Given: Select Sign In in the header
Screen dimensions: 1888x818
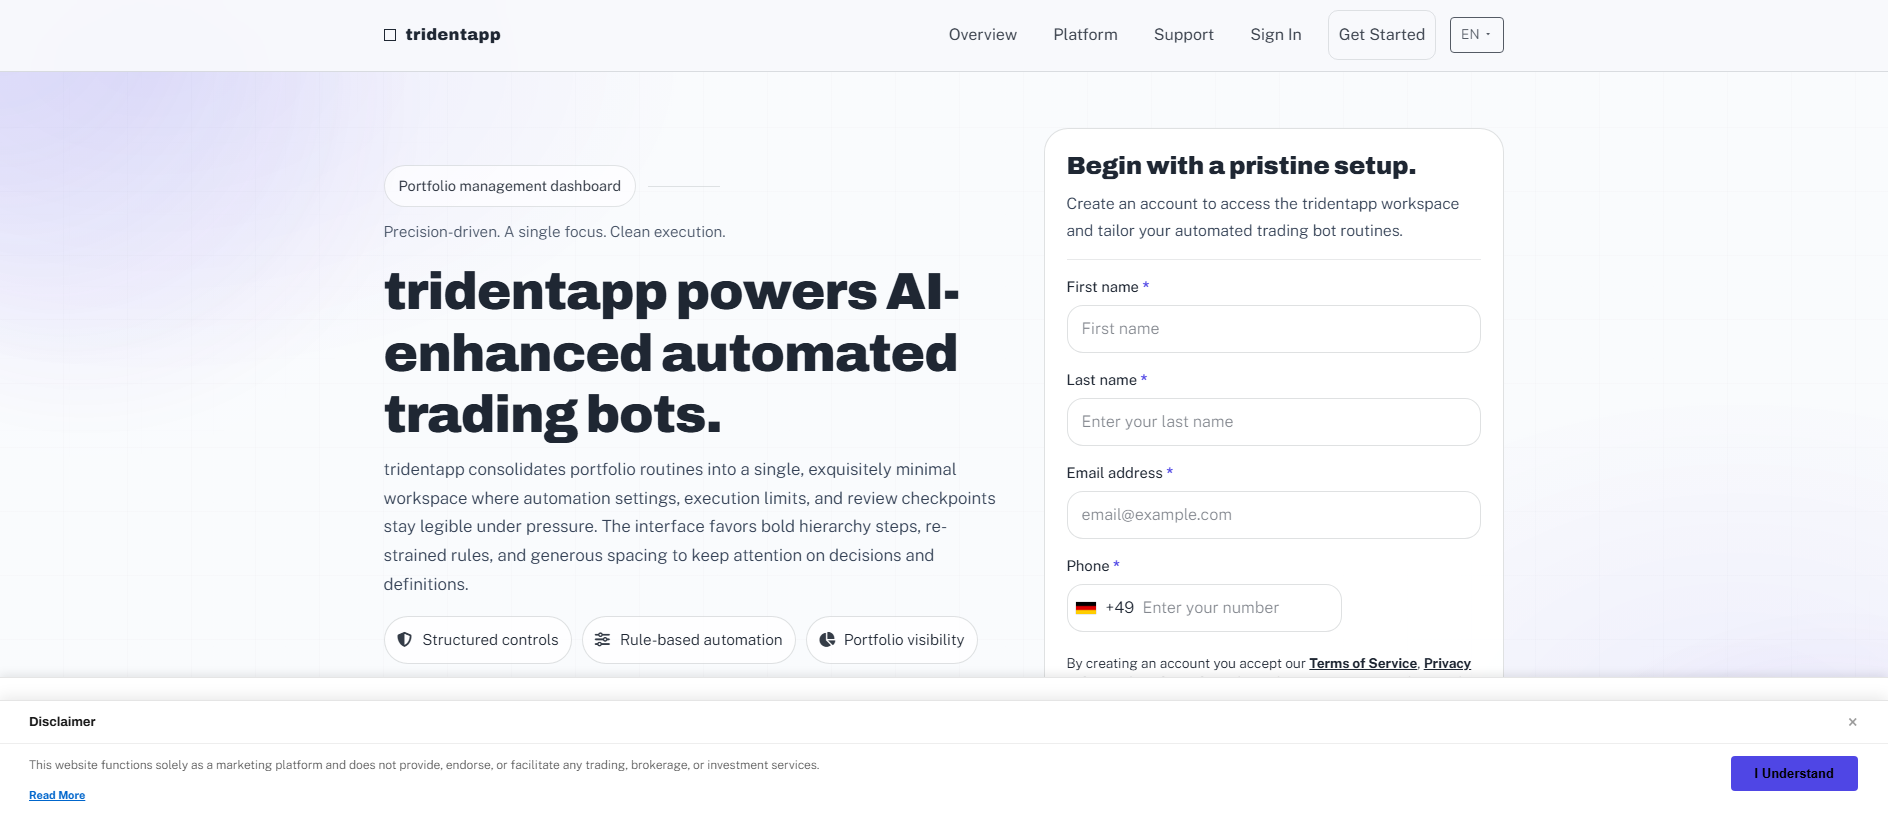Looking at the screenshot, I should point(1275,35).
